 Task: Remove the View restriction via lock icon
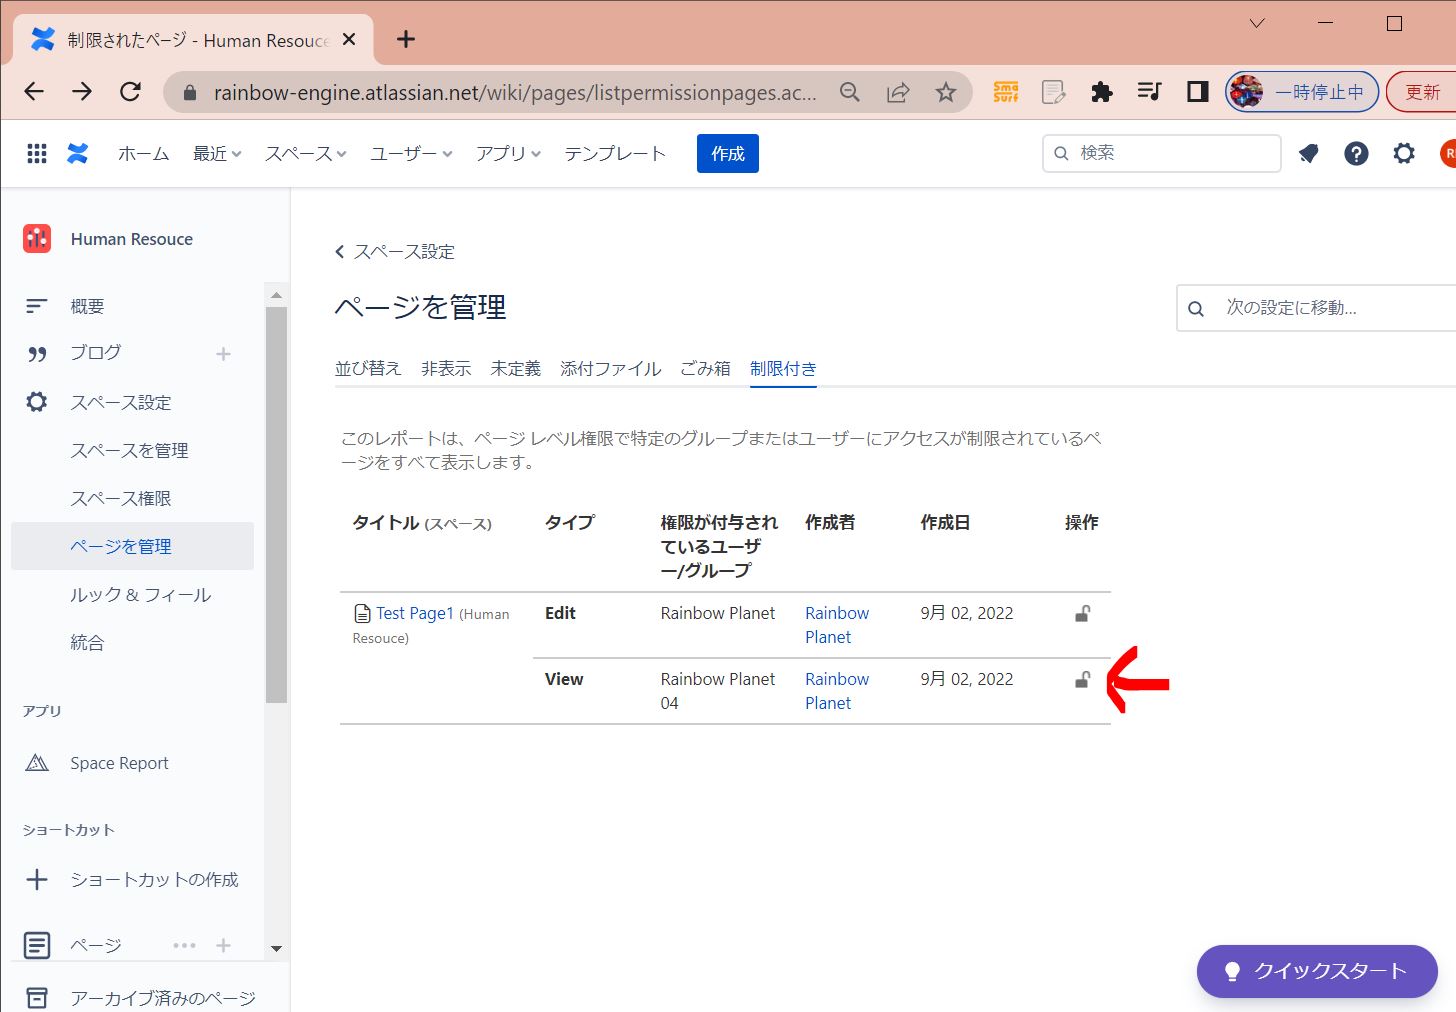pos(1082,680)
